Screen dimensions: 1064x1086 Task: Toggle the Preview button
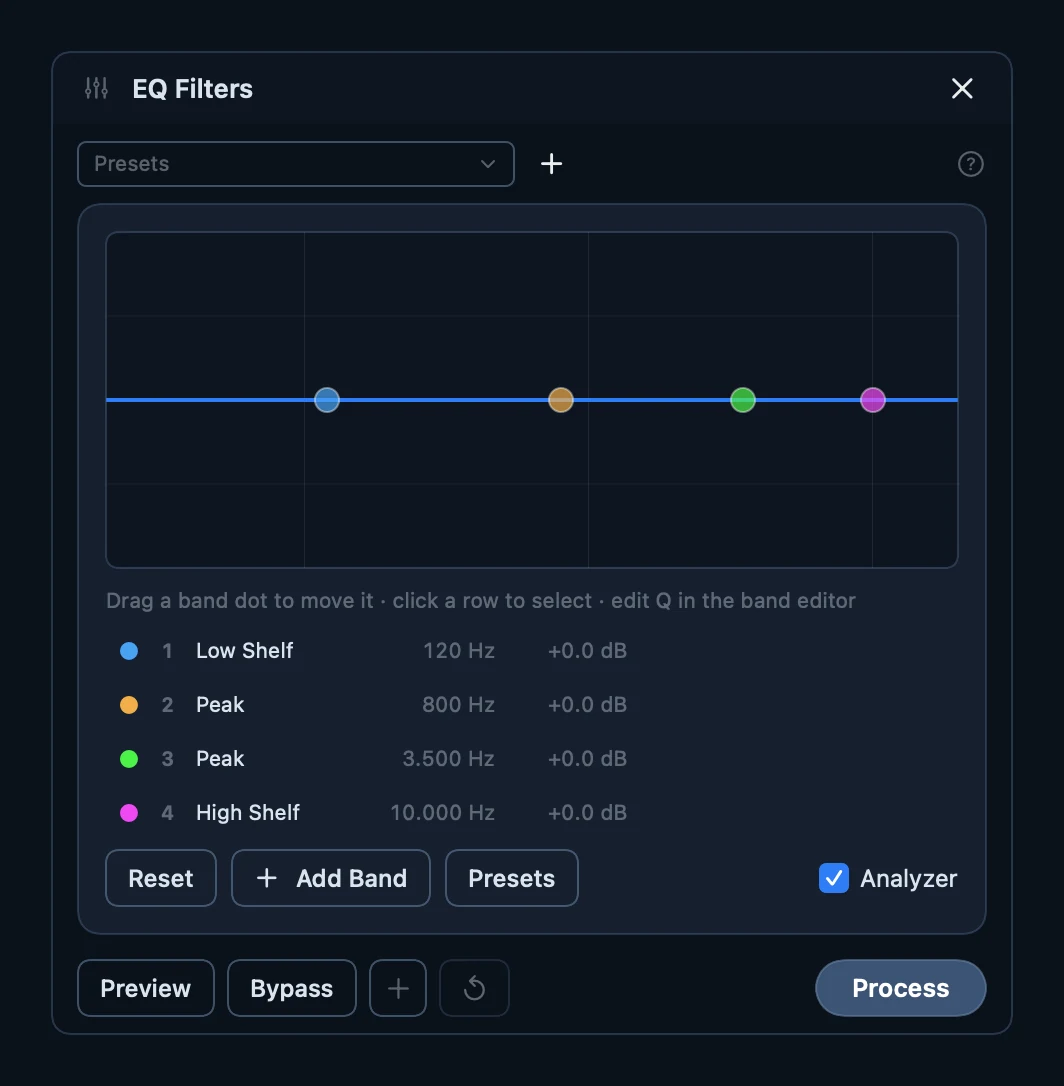click(145, 988)
